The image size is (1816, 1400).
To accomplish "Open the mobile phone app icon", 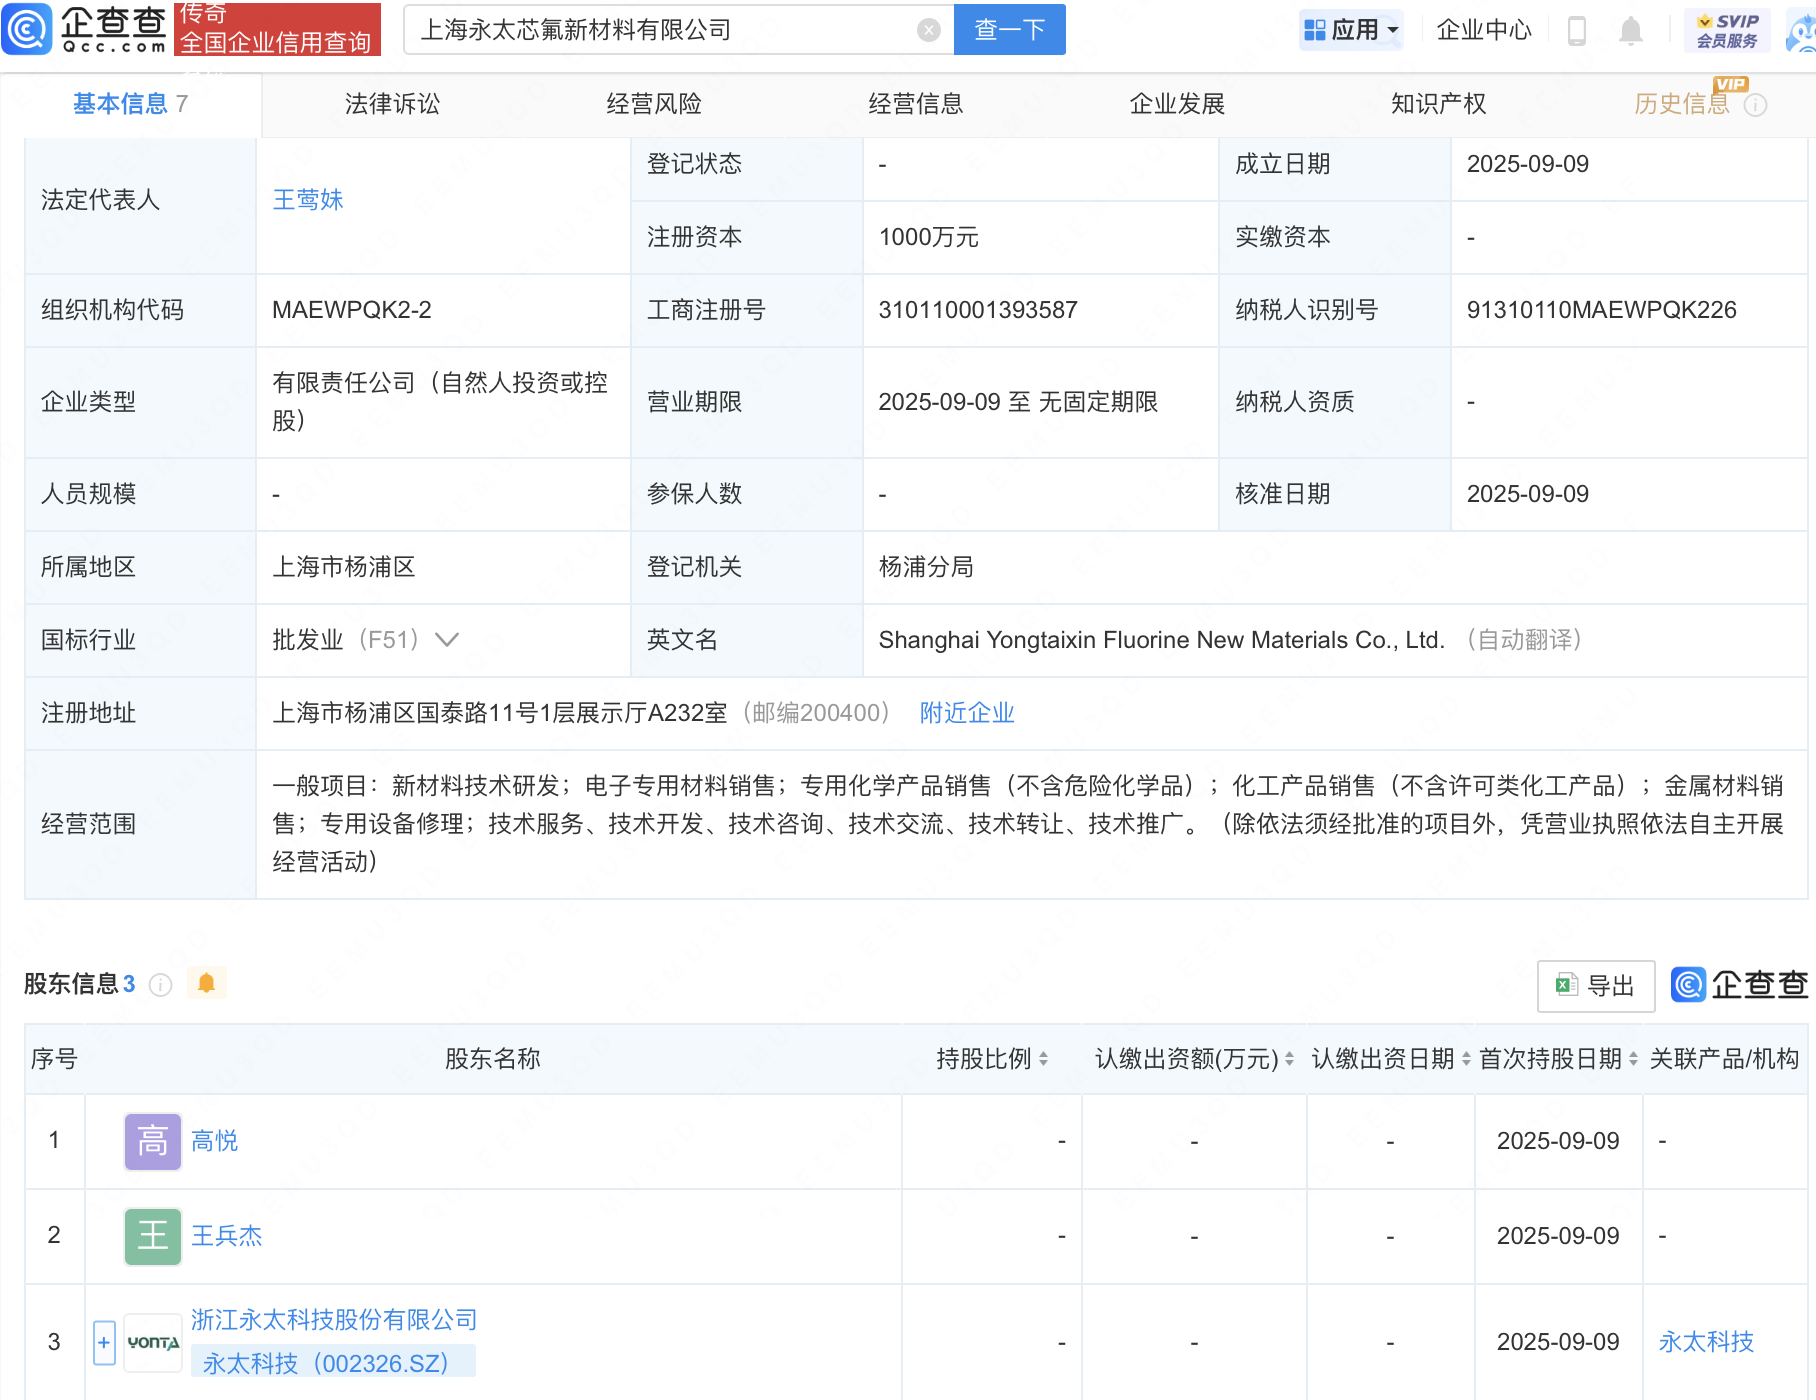I will click(x=1577, y=30).
